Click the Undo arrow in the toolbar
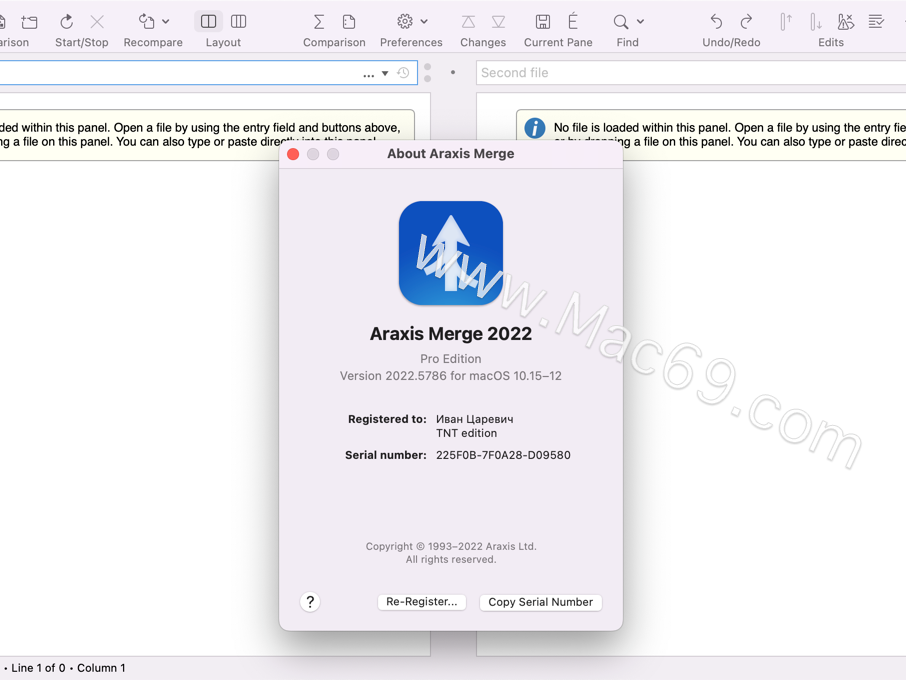 coord(716,20)
